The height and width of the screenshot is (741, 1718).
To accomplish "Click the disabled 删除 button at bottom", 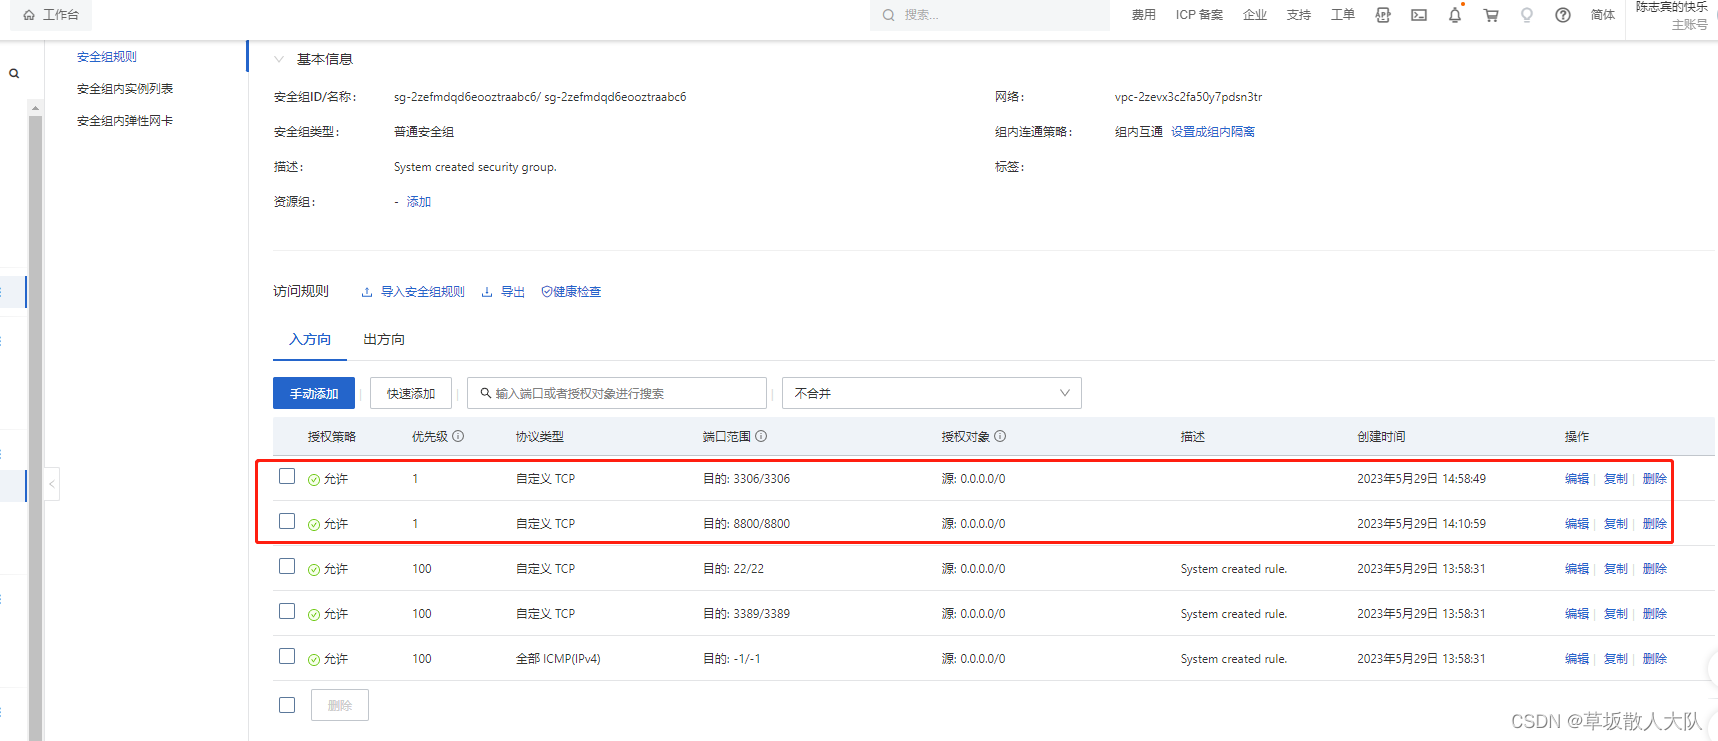I will (340, 705).
